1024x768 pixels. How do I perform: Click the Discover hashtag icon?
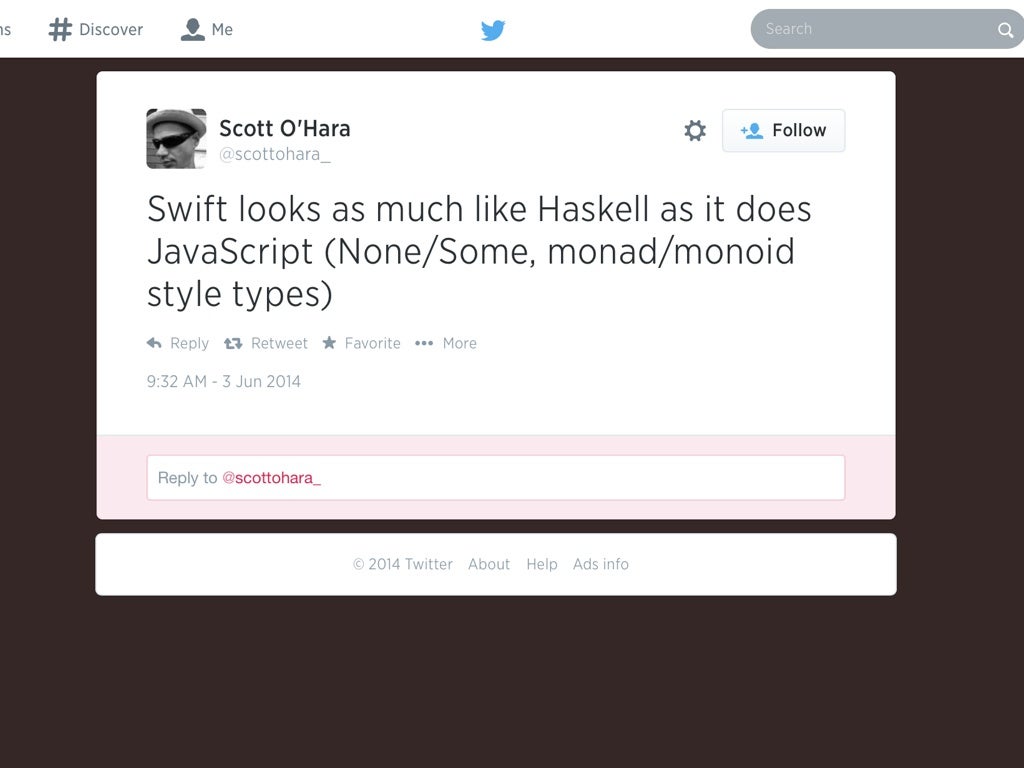coord(60,29)
